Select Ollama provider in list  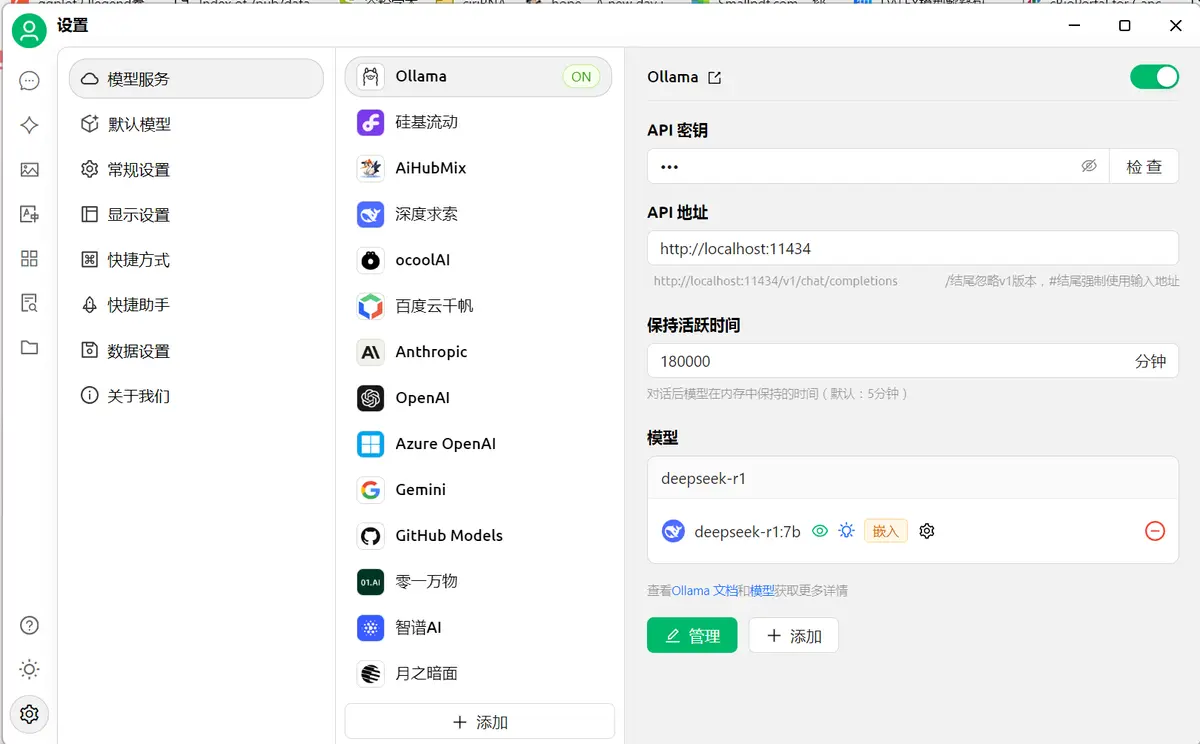(478, 76)
